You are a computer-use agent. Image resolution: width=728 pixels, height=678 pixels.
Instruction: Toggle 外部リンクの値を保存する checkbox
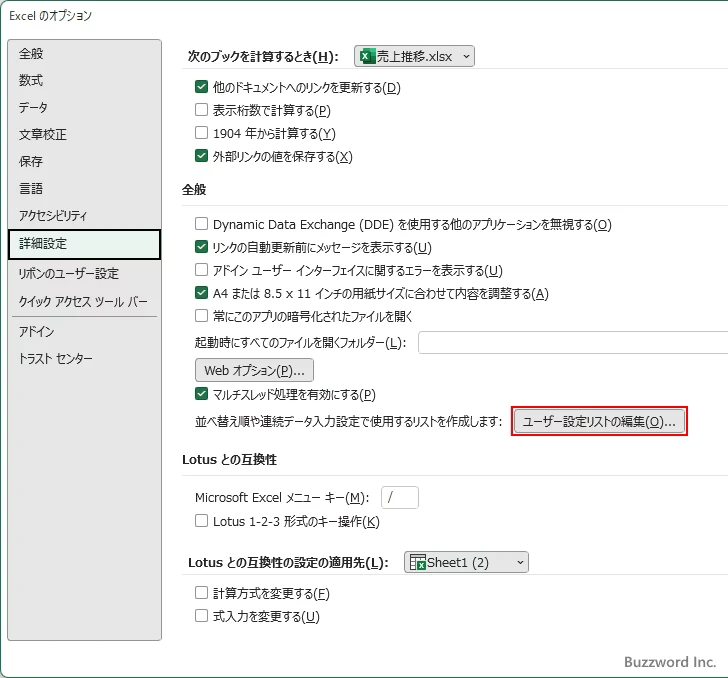pos(201,156)
